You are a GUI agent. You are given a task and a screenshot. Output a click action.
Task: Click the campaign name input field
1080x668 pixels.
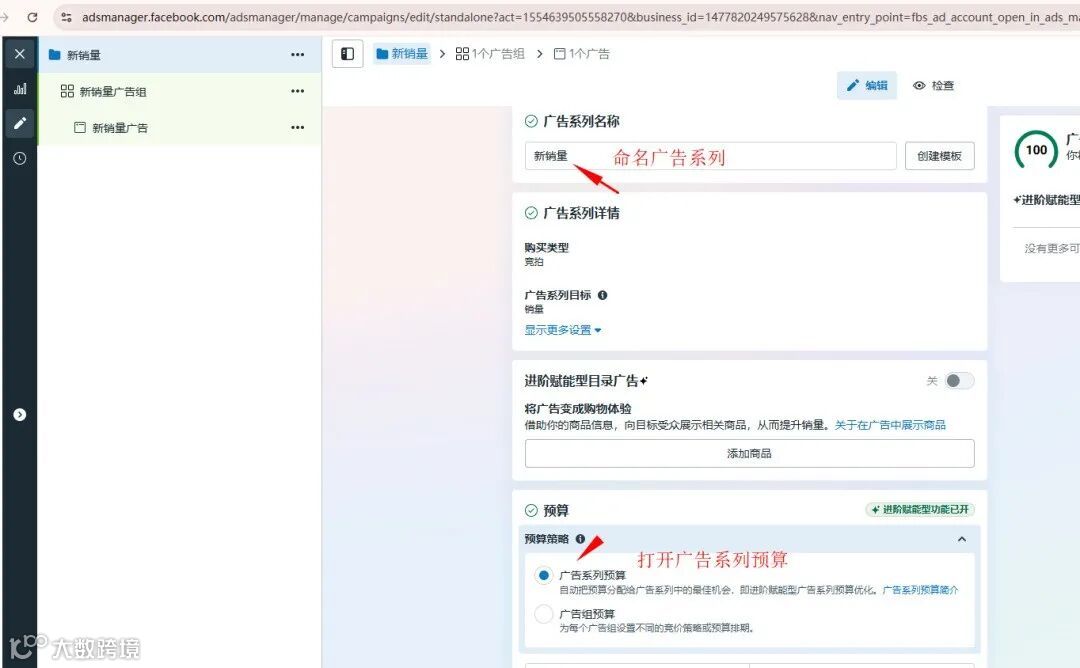710,156
